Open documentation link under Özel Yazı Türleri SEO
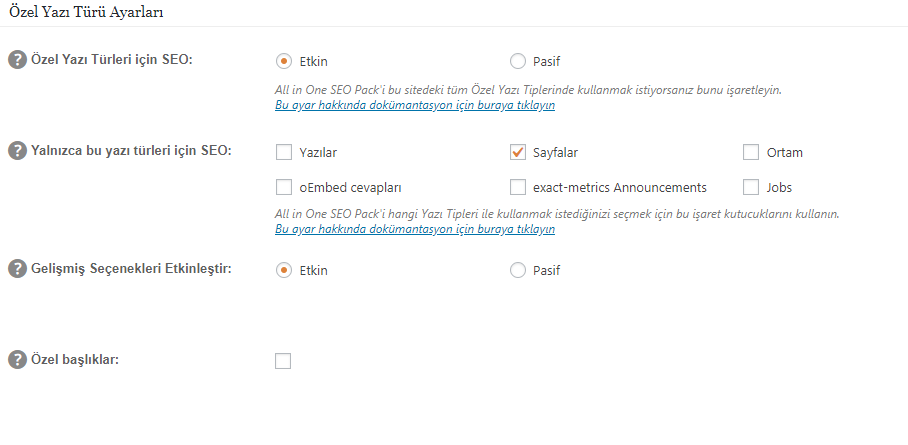The image size is (908, 445). (x=415, y=105)
